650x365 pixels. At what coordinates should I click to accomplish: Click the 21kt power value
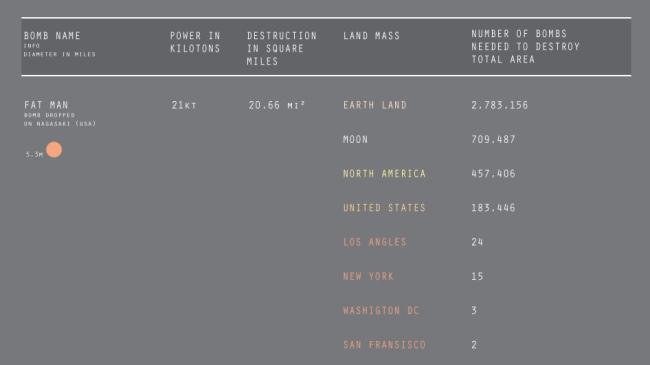coord(184,105)
